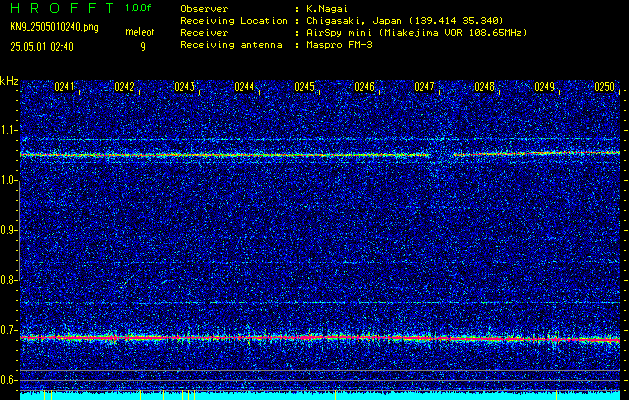Viewport: 629px width, 400px height.
Task: Select the Maspro FM-3 antenna text
Action: tap(339, 45)
